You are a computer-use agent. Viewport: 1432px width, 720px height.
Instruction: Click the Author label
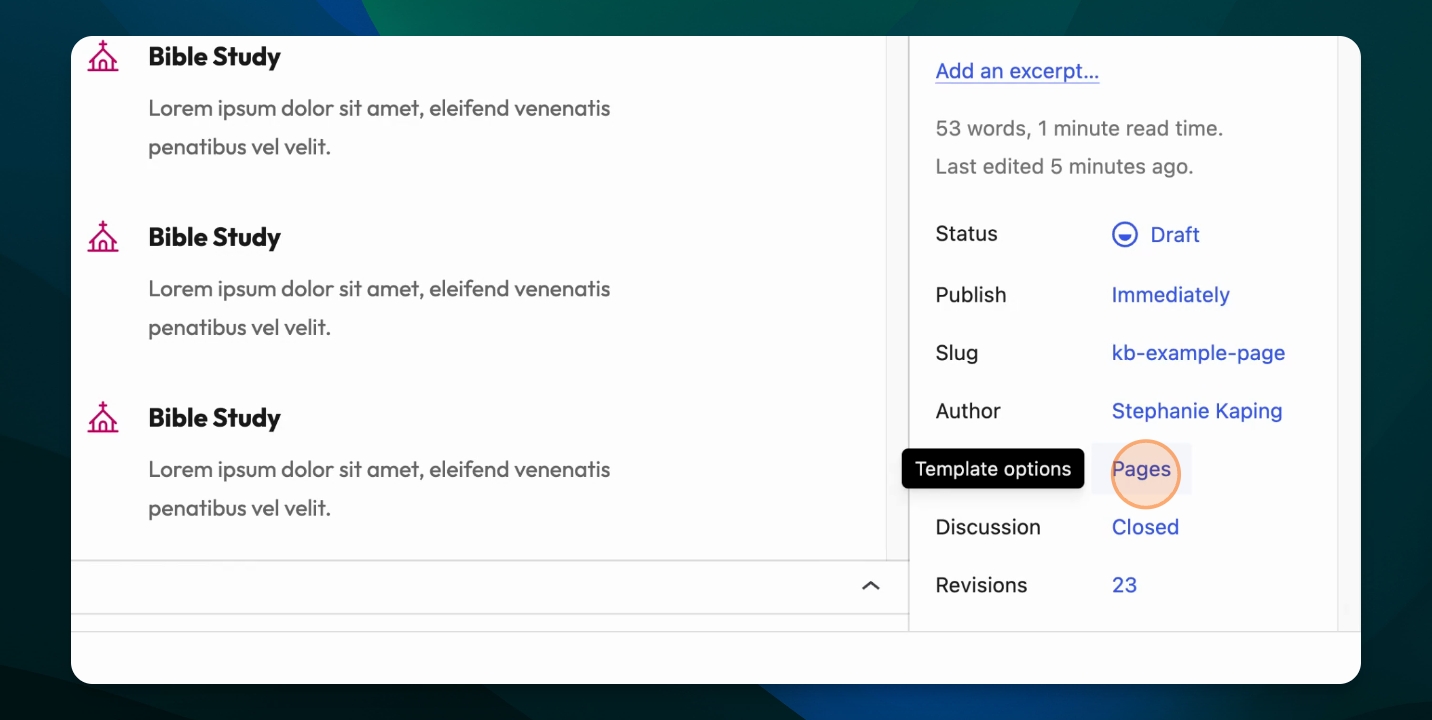pos(968,411)
